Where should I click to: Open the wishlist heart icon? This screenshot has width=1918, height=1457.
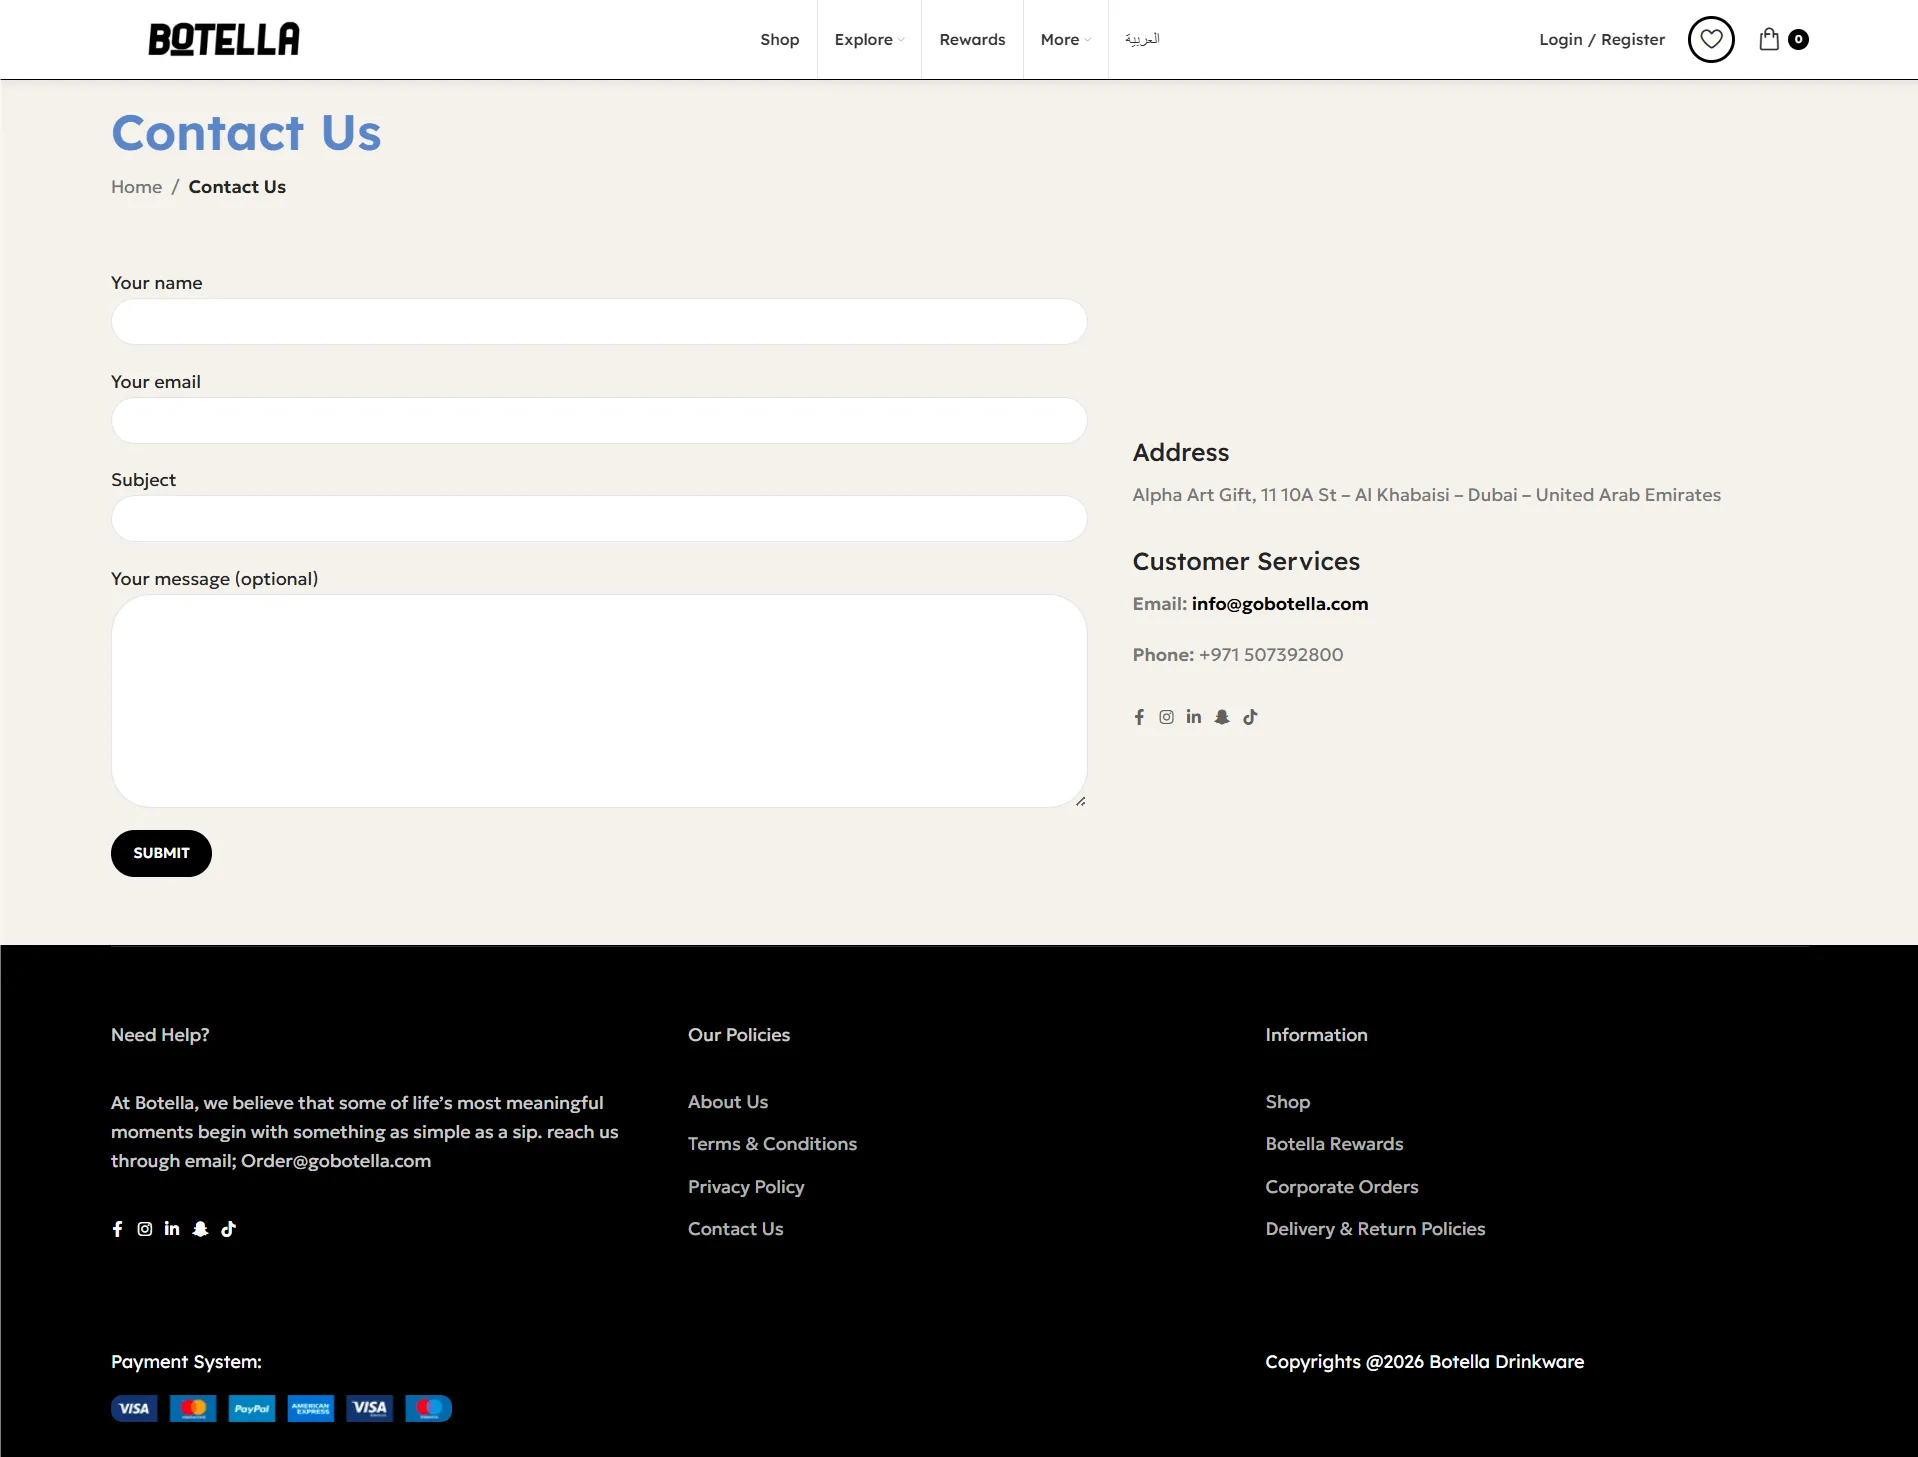[1711, 40]
